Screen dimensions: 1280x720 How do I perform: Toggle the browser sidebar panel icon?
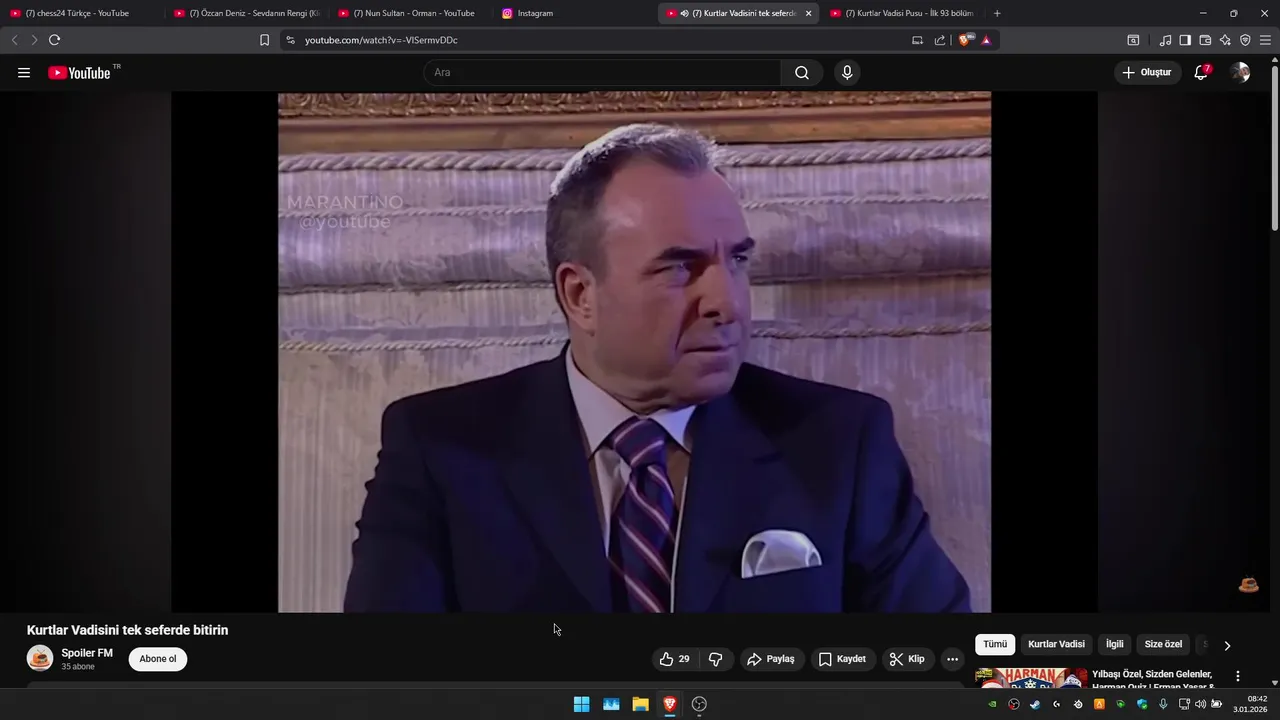1185,40
